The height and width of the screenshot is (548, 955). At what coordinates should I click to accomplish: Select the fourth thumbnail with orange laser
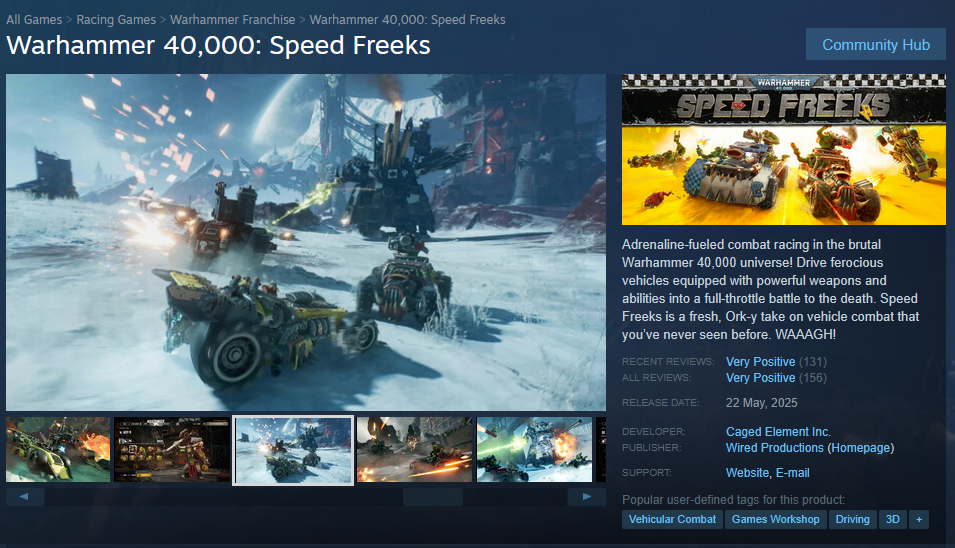(414, 449)
